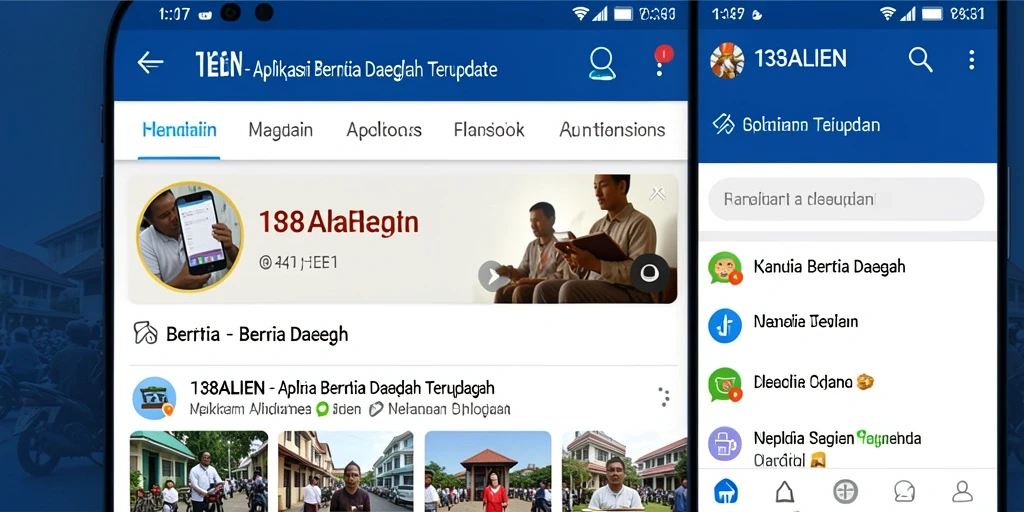Image resolution: width=1024 pixels, height=512 pixels.
Task: Open circular phone photo on banner
Action: [x=189, y=236]
